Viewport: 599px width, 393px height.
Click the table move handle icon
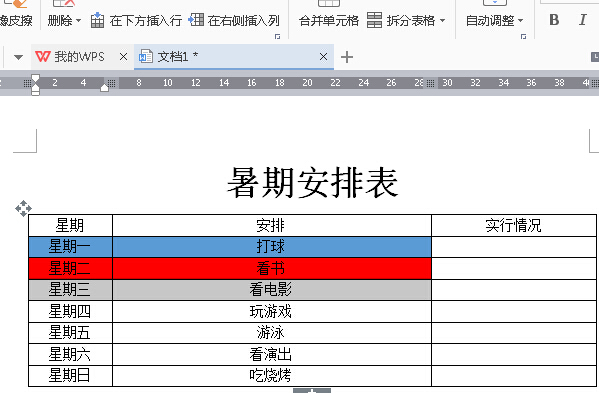tap(23, 209)
